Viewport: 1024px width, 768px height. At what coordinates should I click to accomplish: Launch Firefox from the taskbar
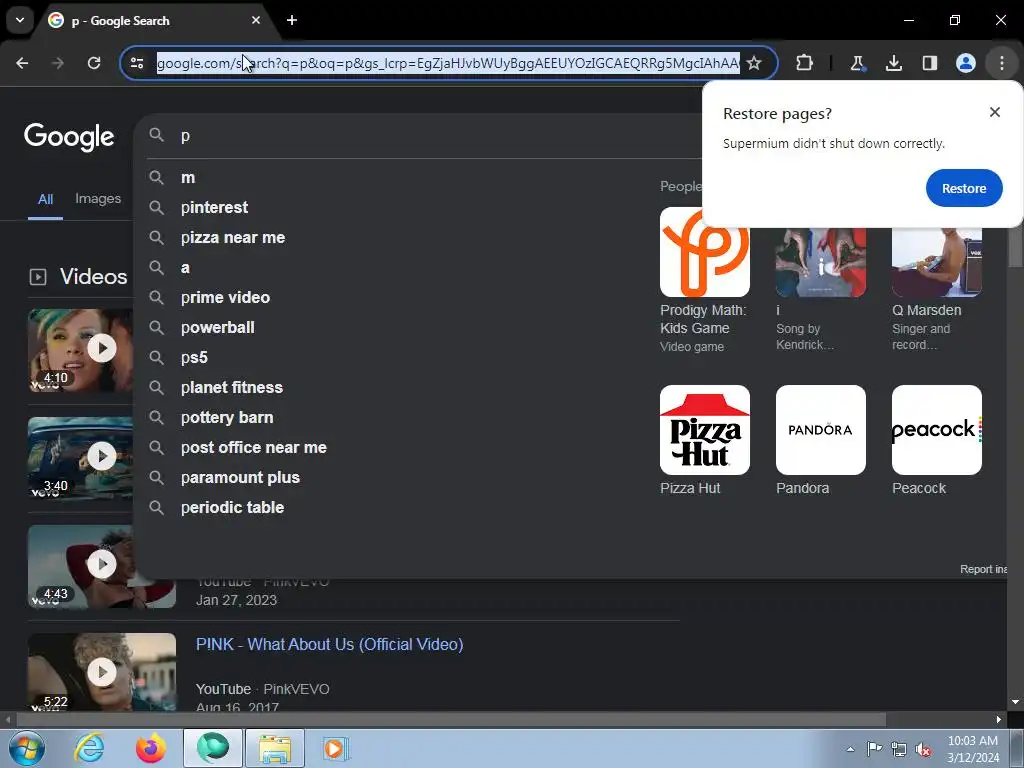pos(151,748)
